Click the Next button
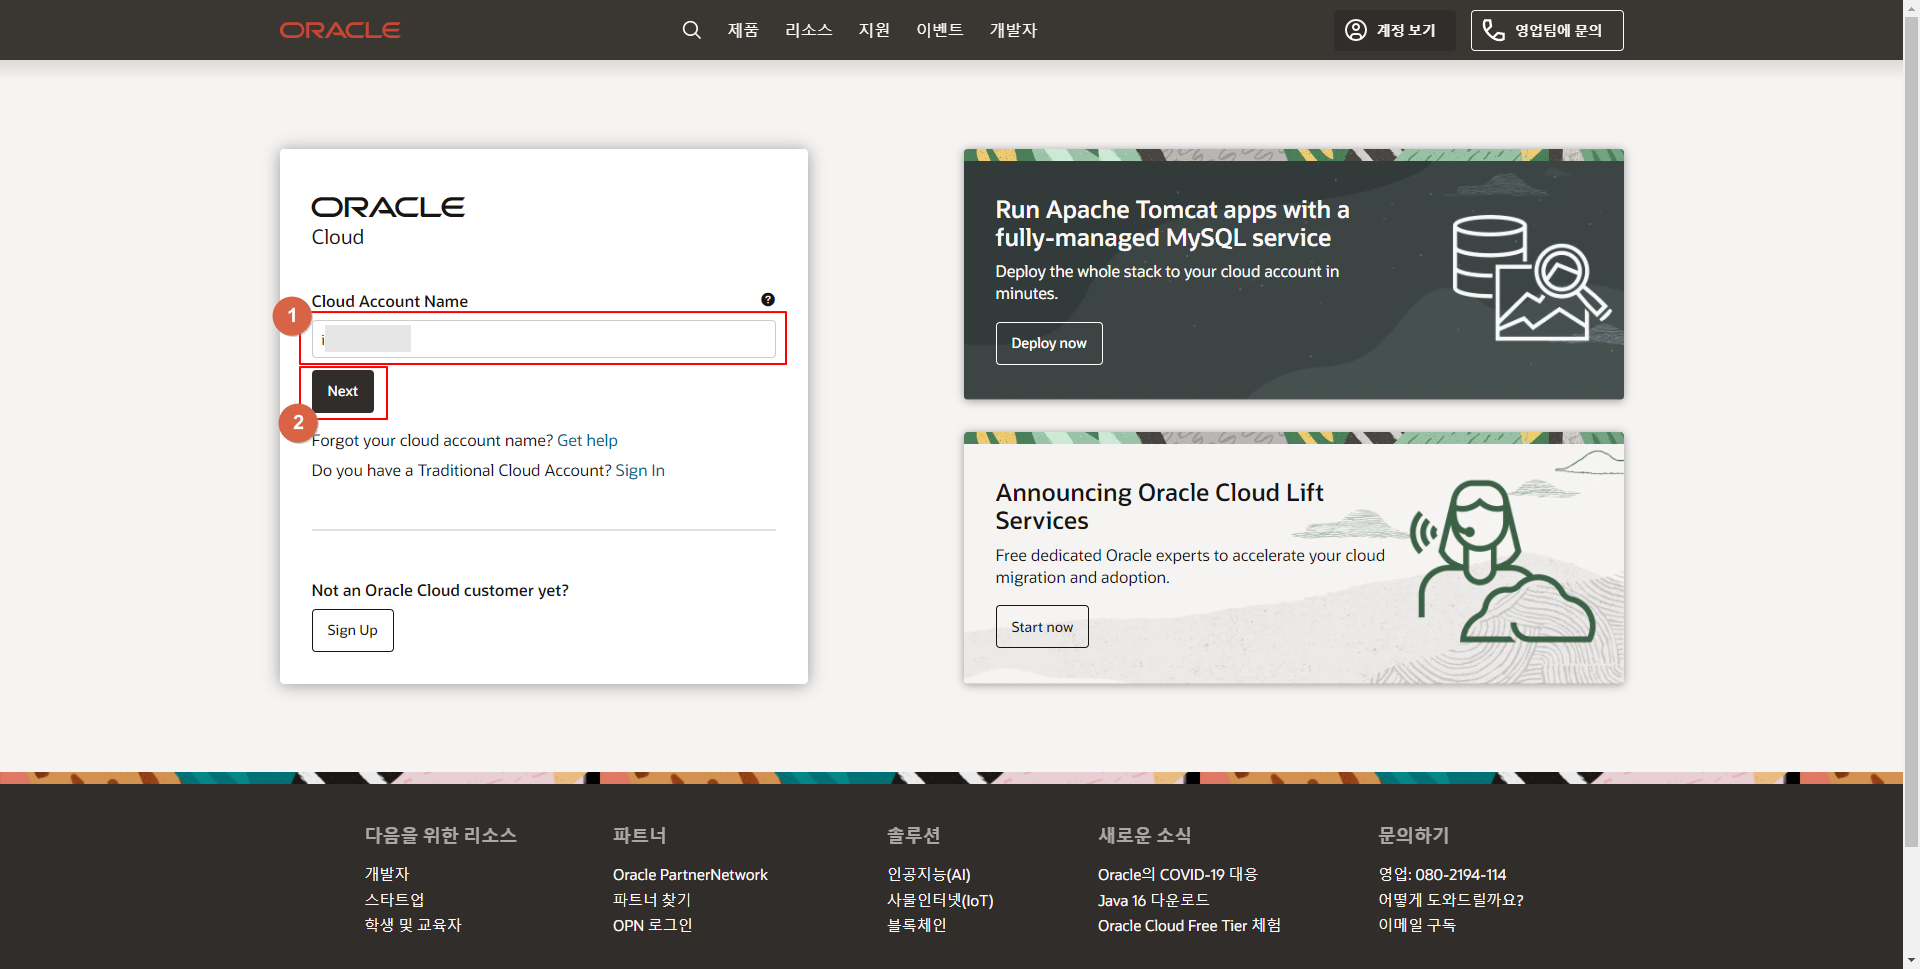1920x969 pixels. click(343, 391)
